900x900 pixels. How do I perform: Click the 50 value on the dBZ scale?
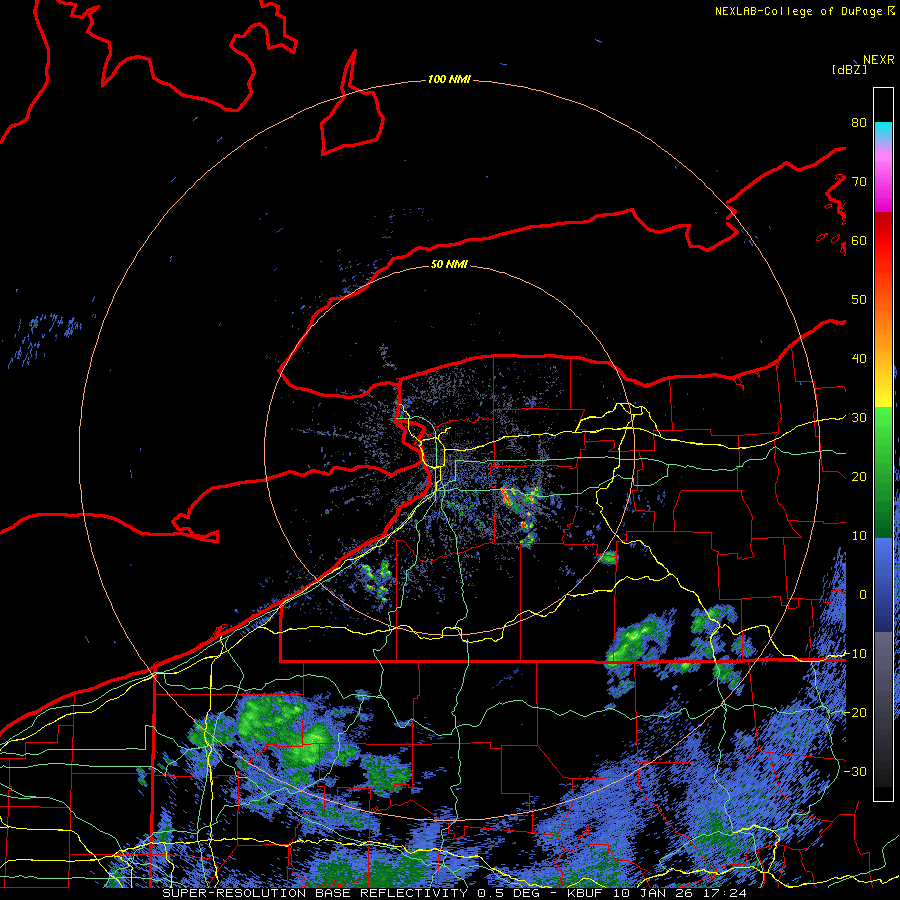click(x=859, y=300)
